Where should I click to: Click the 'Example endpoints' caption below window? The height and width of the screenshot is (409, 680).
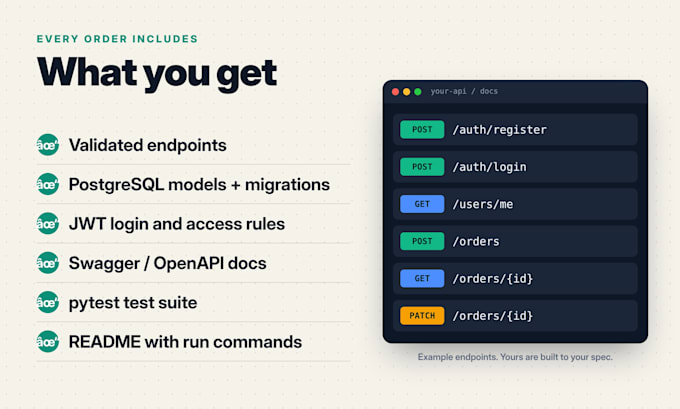(x=515, y=357)
